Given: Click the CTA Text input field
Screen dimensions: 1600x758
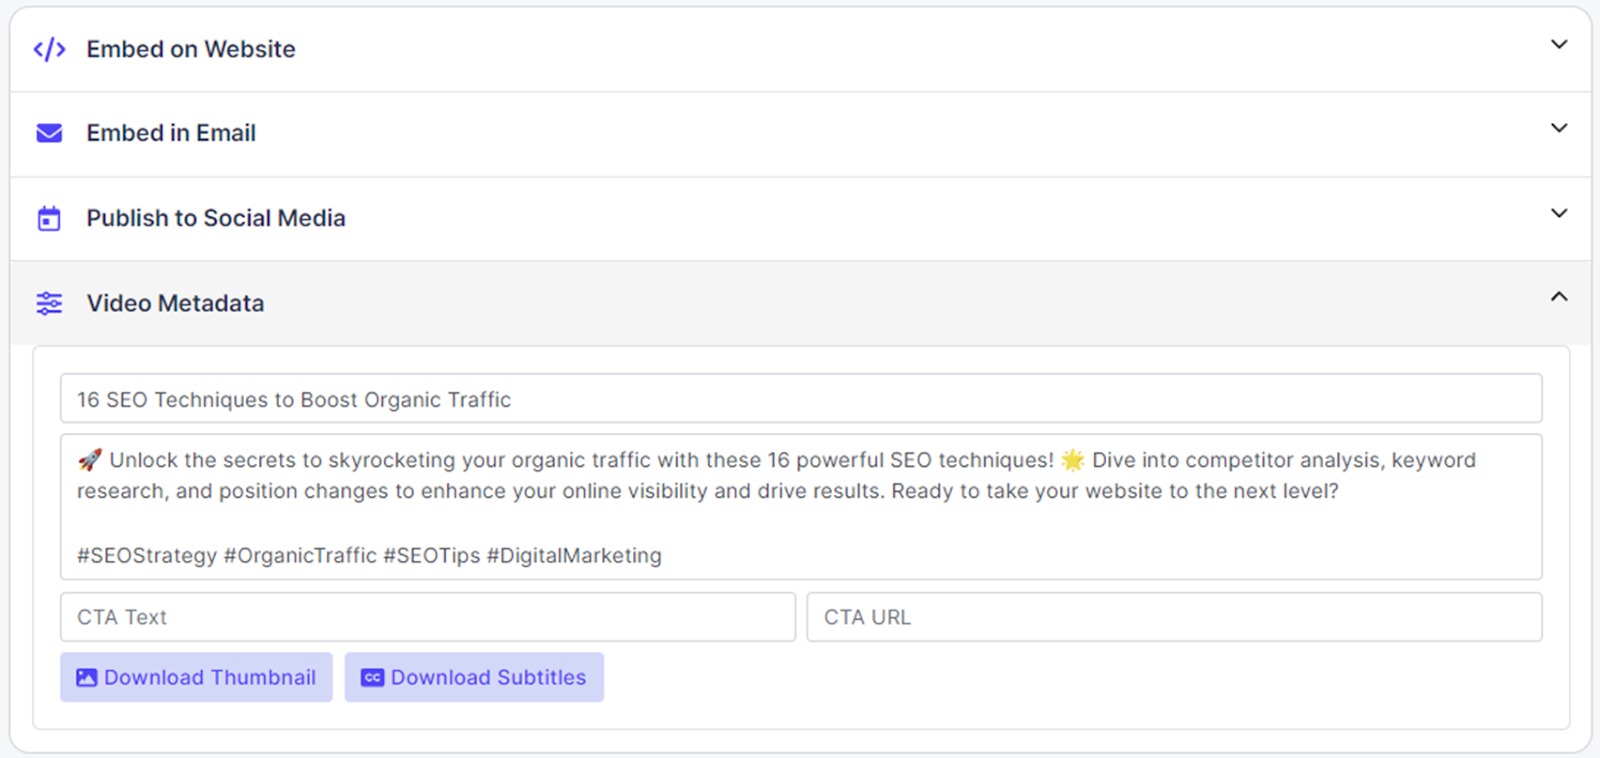Looking at the screenshot, I should [x=427, y=617].
